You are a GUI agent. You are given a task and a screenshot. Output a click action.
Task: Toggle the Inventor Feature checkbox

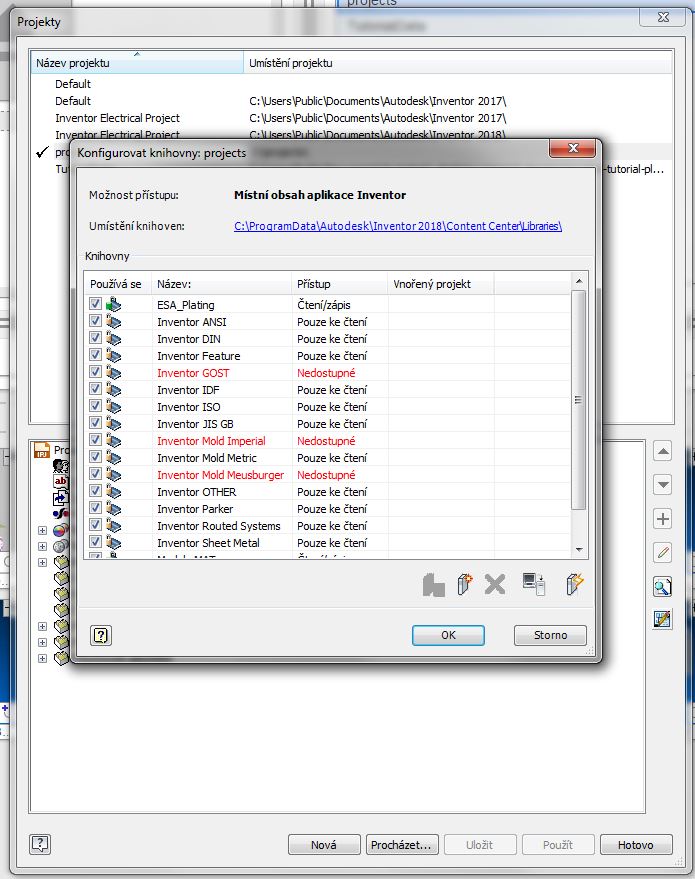(x=95, y=355)
